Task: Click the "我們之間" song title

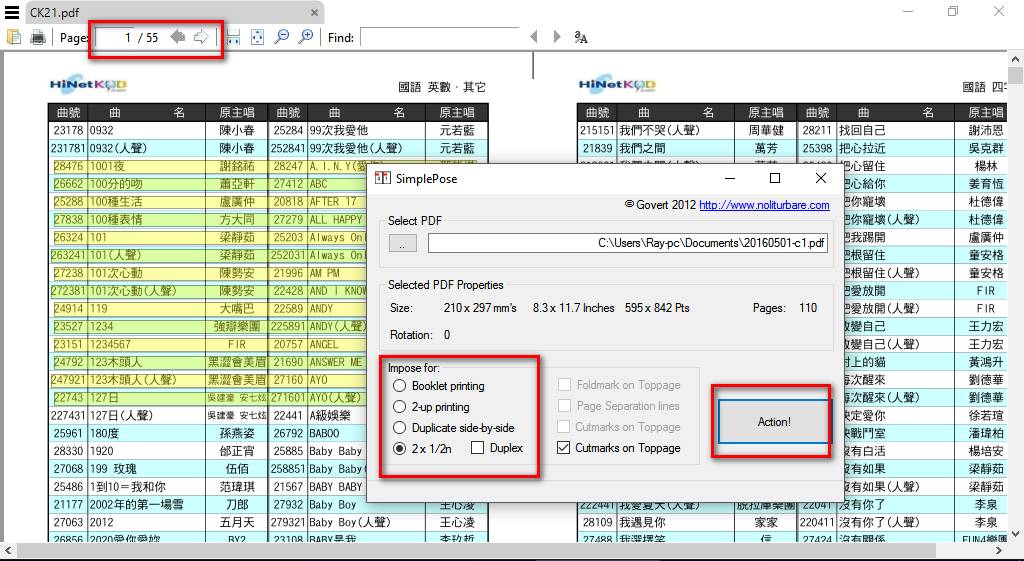Action: pos(642,148)
